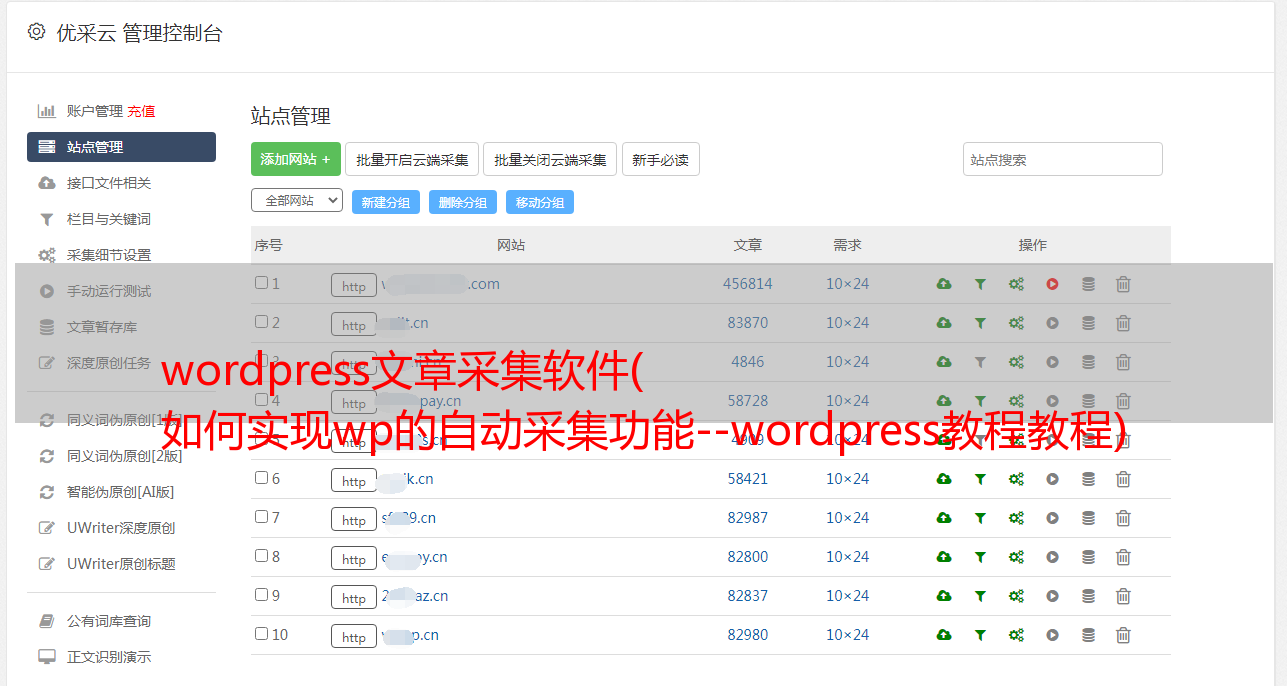1287x686 pixels.
Task: Click the database icon in row 1
Action: point(1088,284)
